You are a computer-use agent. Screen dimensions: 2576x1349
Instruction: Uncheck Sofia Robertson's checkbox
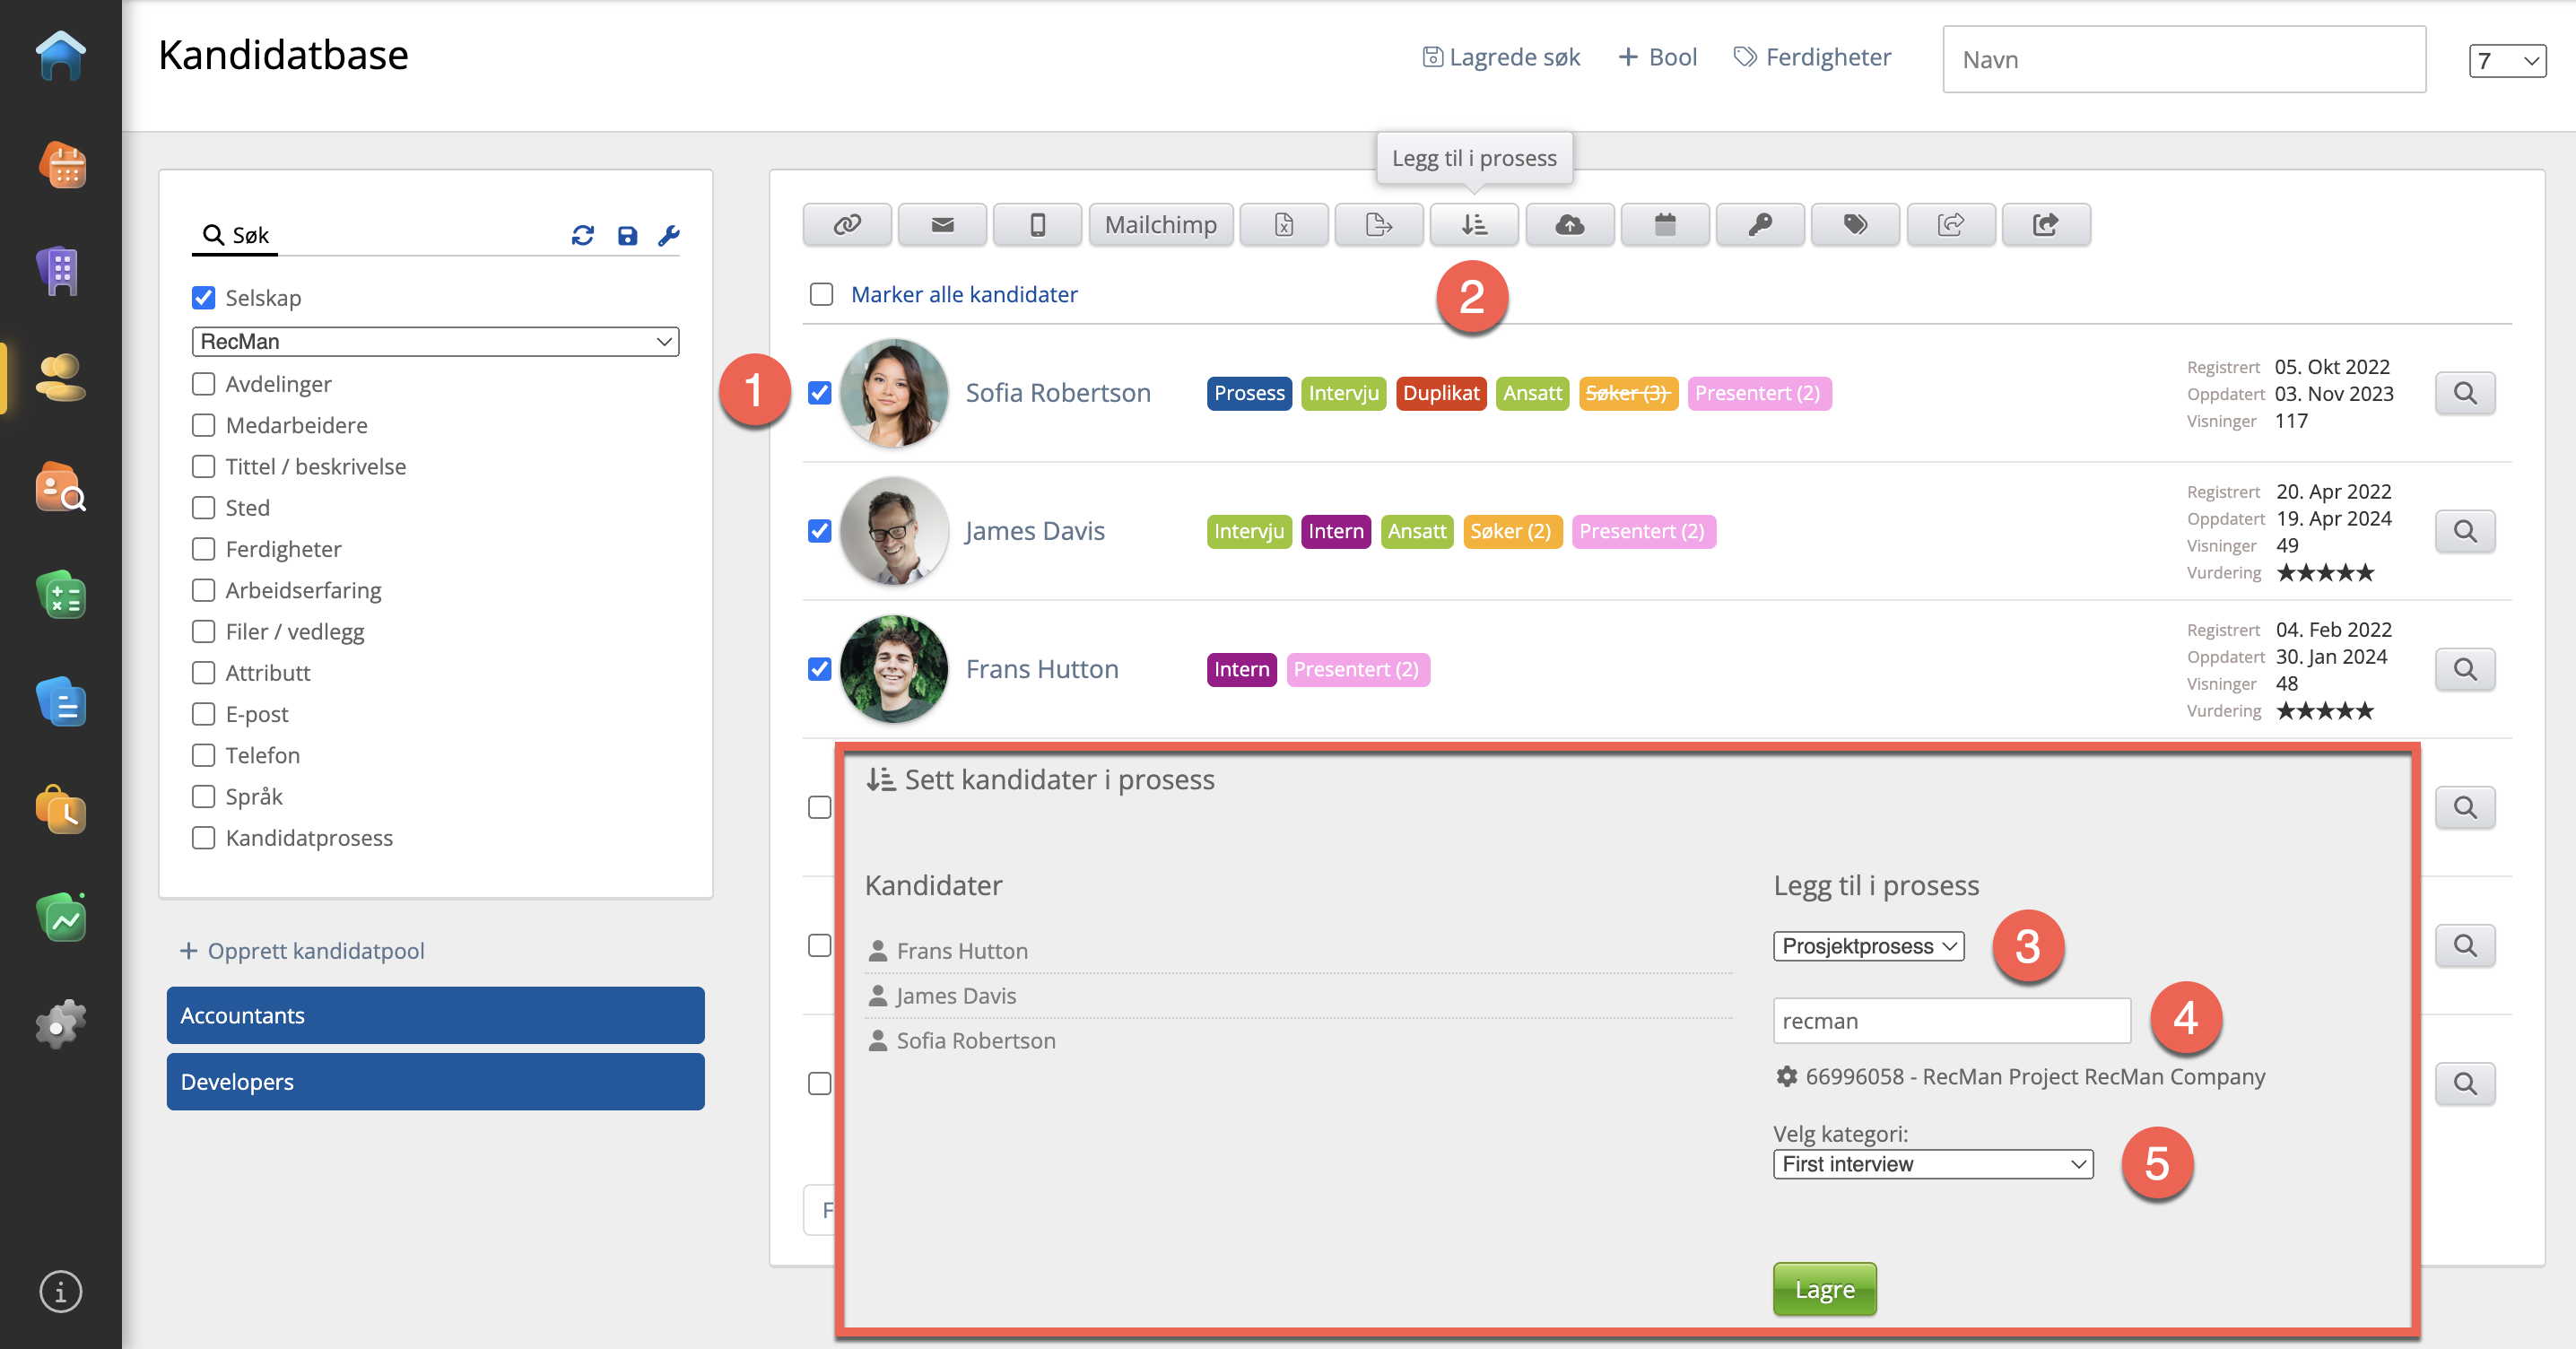pos(819,393)
